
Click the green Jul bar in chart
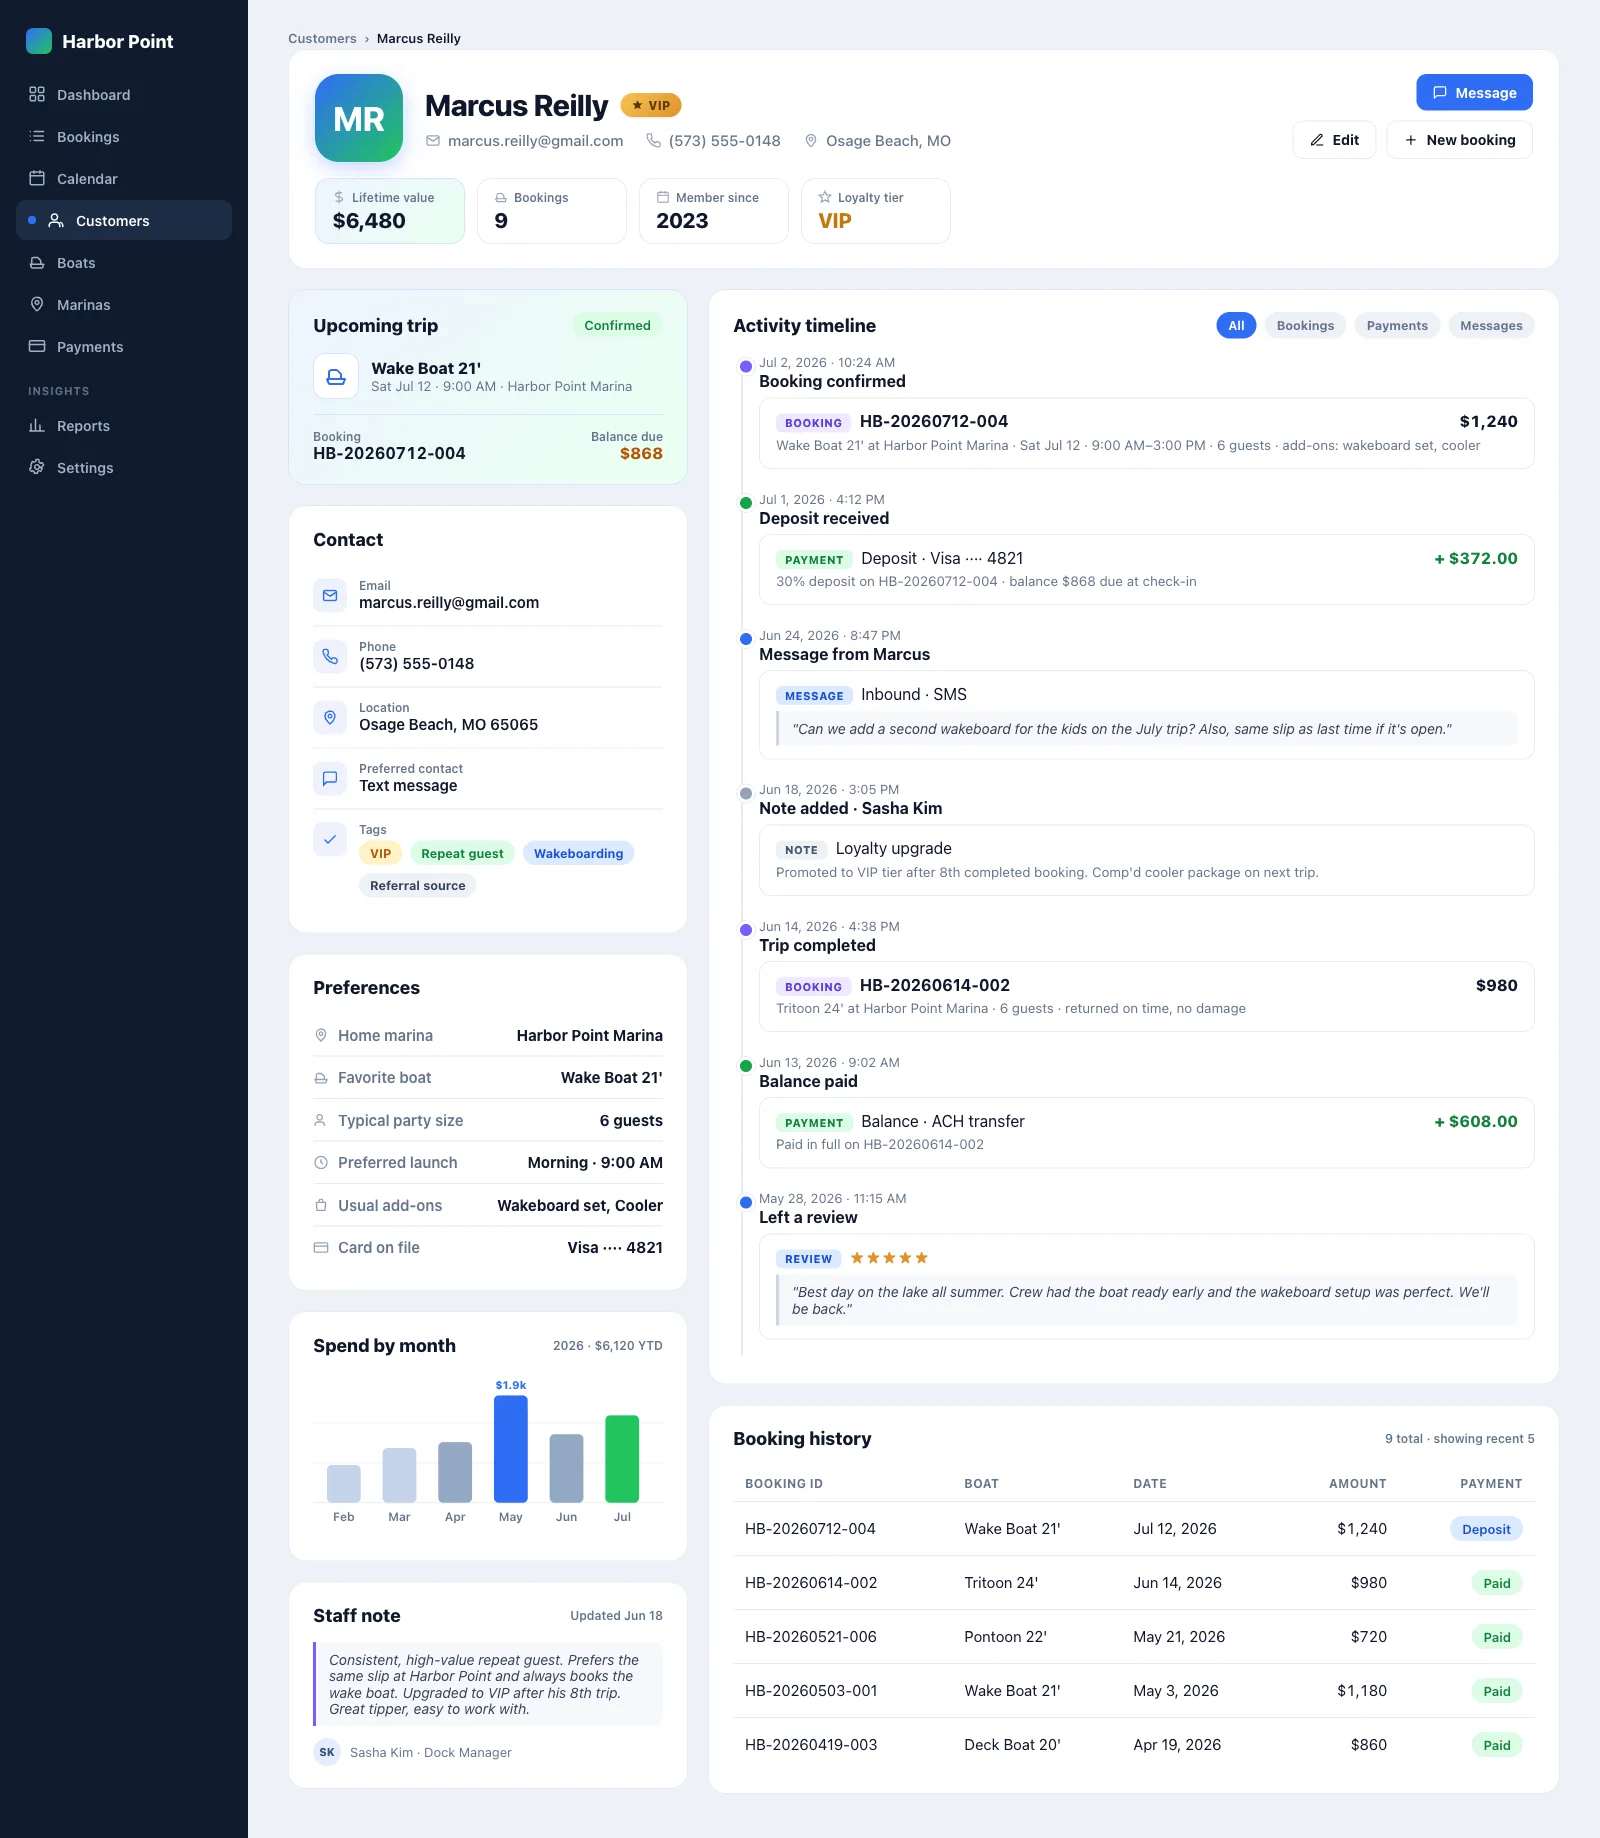pyautogui.click(x=622, y=1458)
